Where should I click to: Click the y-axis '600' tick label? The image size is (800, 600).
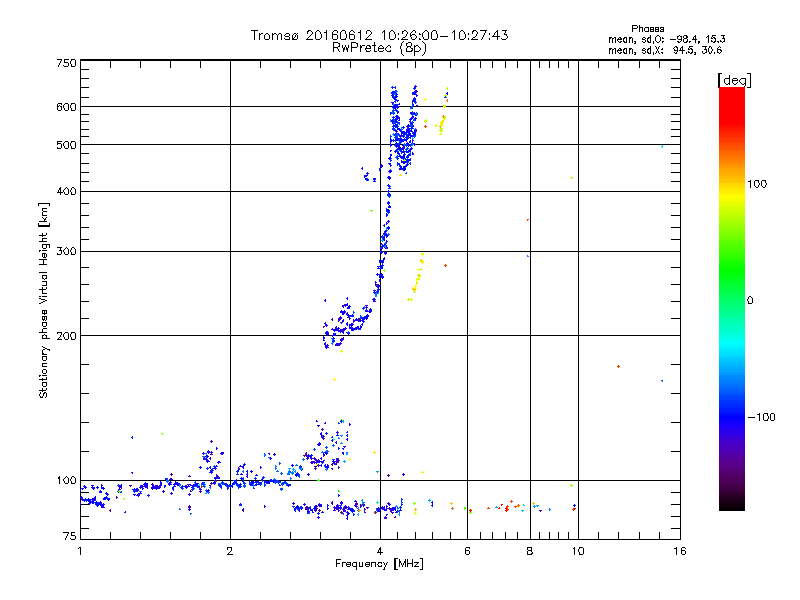(66, 107)
